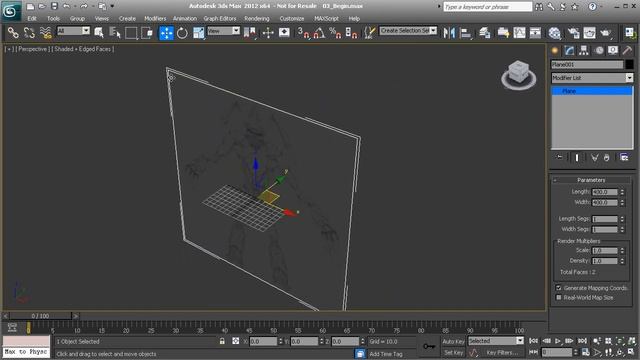This screenshot has height=360, width=640.
Task: Open the Animation menu
Action: click(x=184, y=18)
